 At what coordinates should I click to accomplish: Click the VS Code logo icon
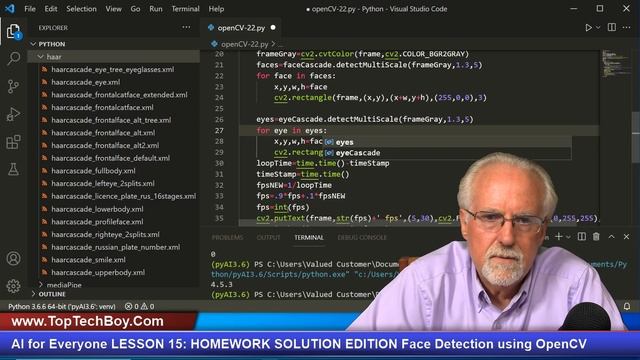(10, 9)
